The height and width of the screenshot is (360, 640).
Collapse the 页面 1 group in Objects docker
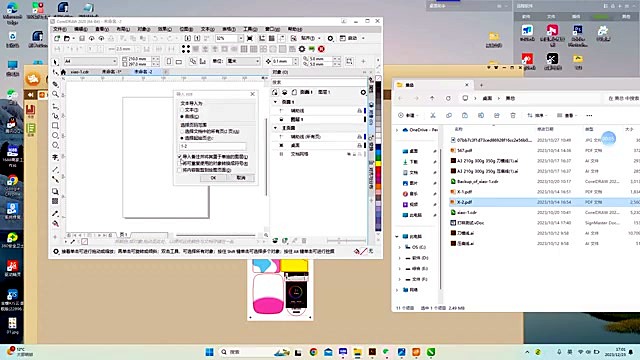click(x=276, y=102)
